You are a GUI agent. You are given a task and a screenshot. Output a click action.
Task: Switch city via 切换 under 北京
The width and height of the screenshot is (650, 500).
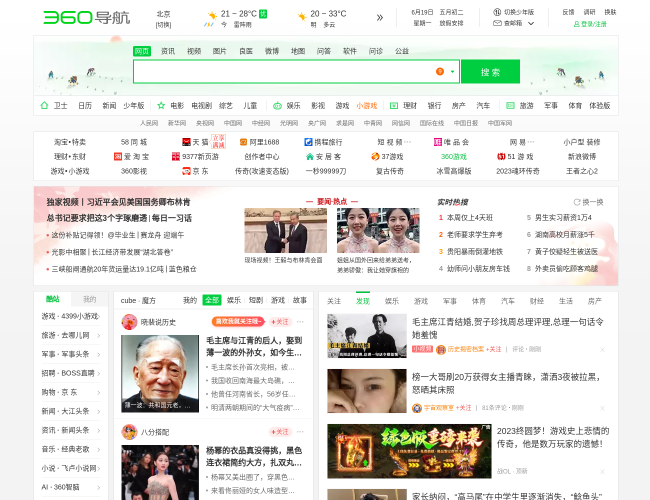pos(163,25)
